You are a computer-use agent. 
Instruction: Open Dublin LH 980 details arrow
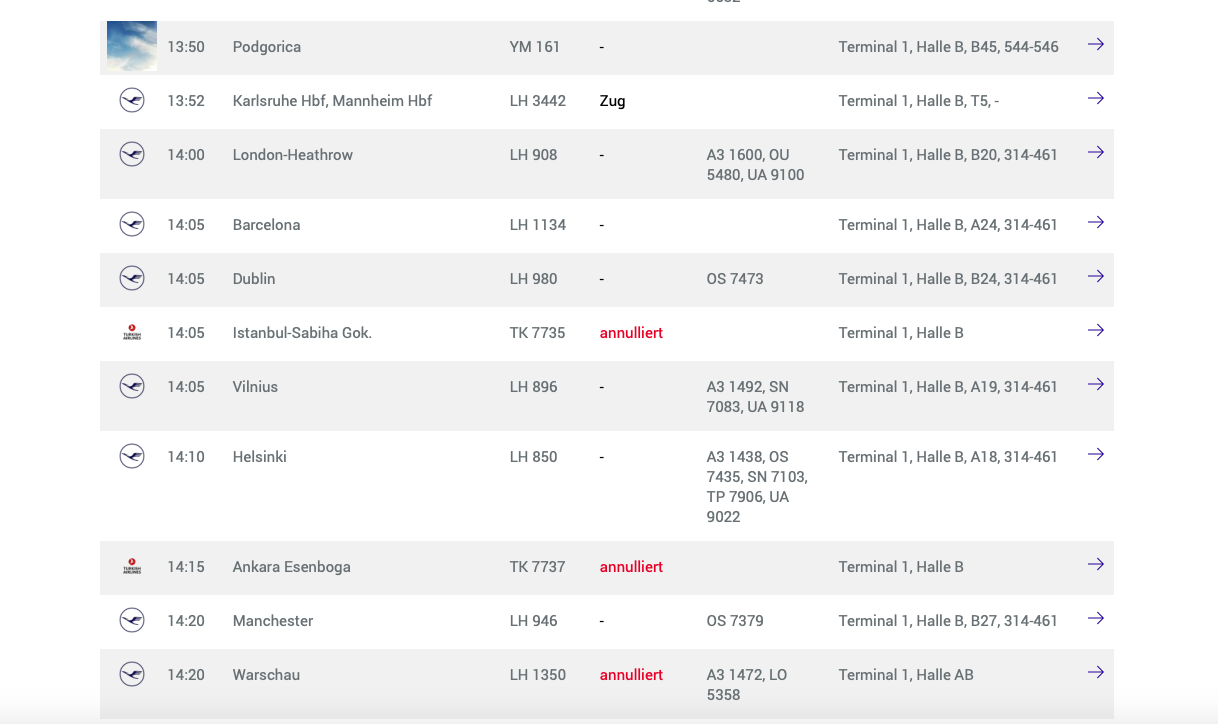pos(1096,277)
